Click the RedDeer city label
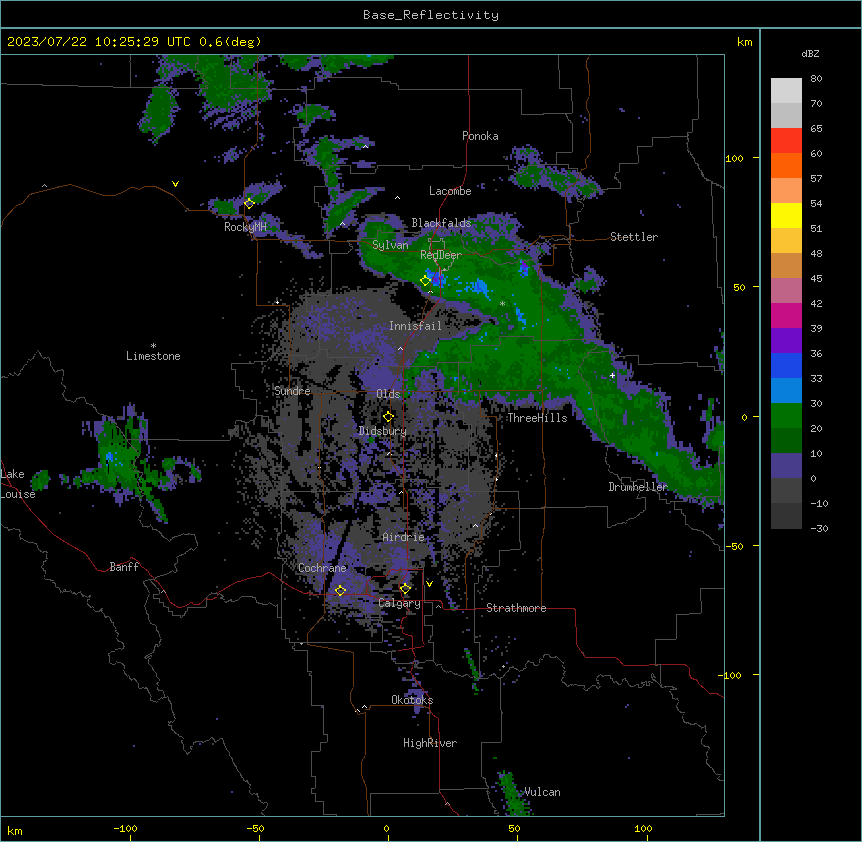The image size is (862, 842). click(441, 255)
